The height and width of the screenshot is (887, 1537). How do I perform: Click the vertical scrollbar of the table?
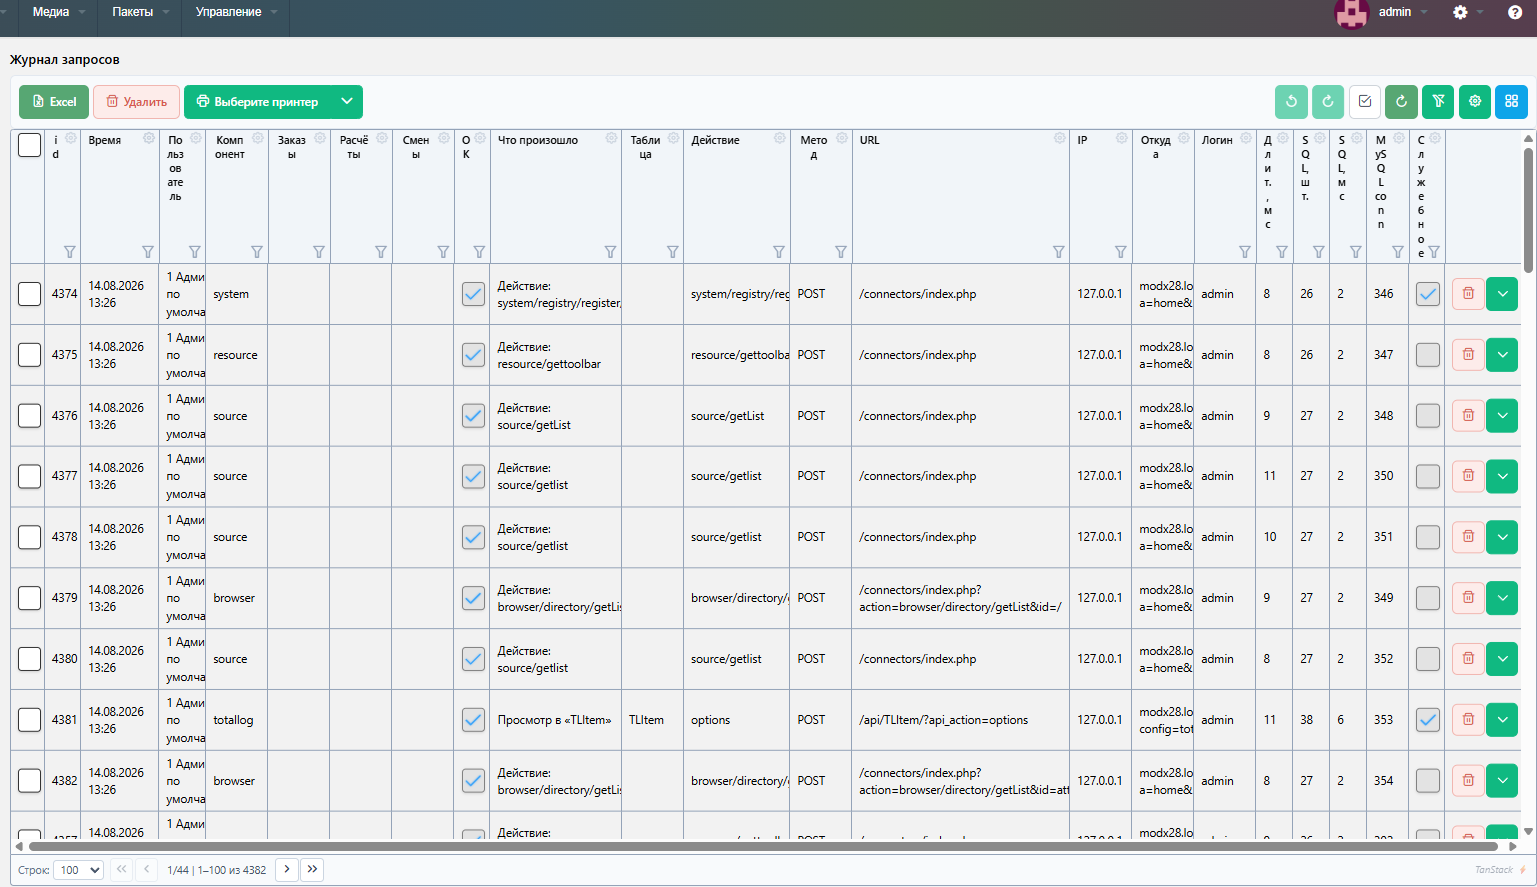click(1528, 210)
